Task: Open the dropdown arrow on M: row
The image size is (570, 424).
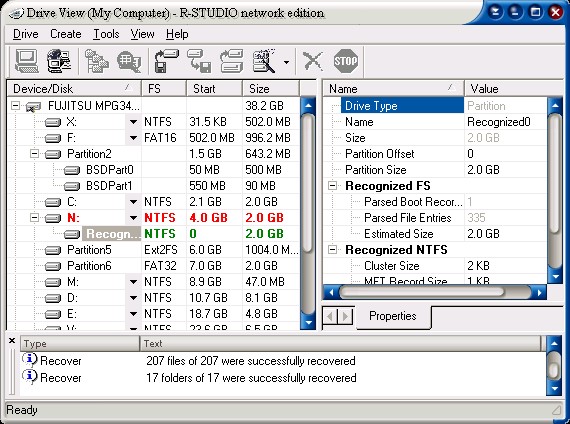Action: [133, 282]
